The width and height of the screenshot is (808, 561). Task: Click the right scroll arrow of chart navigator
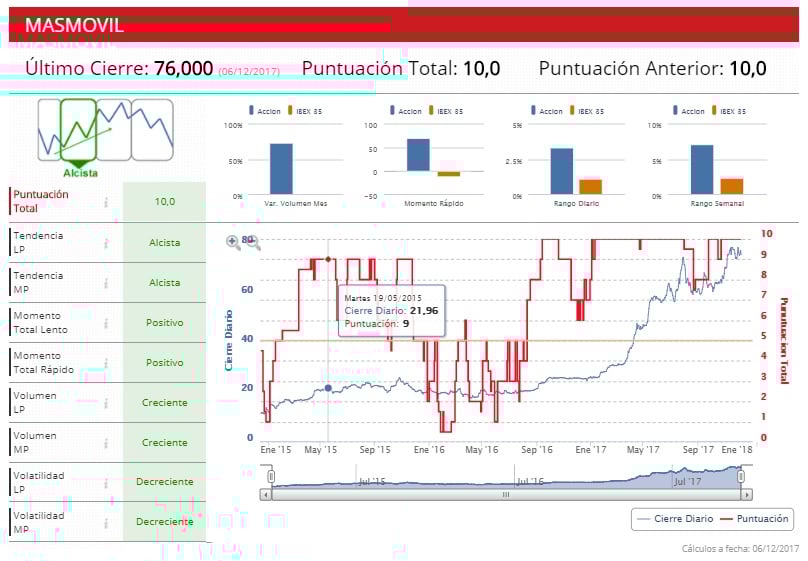point(747,495)
